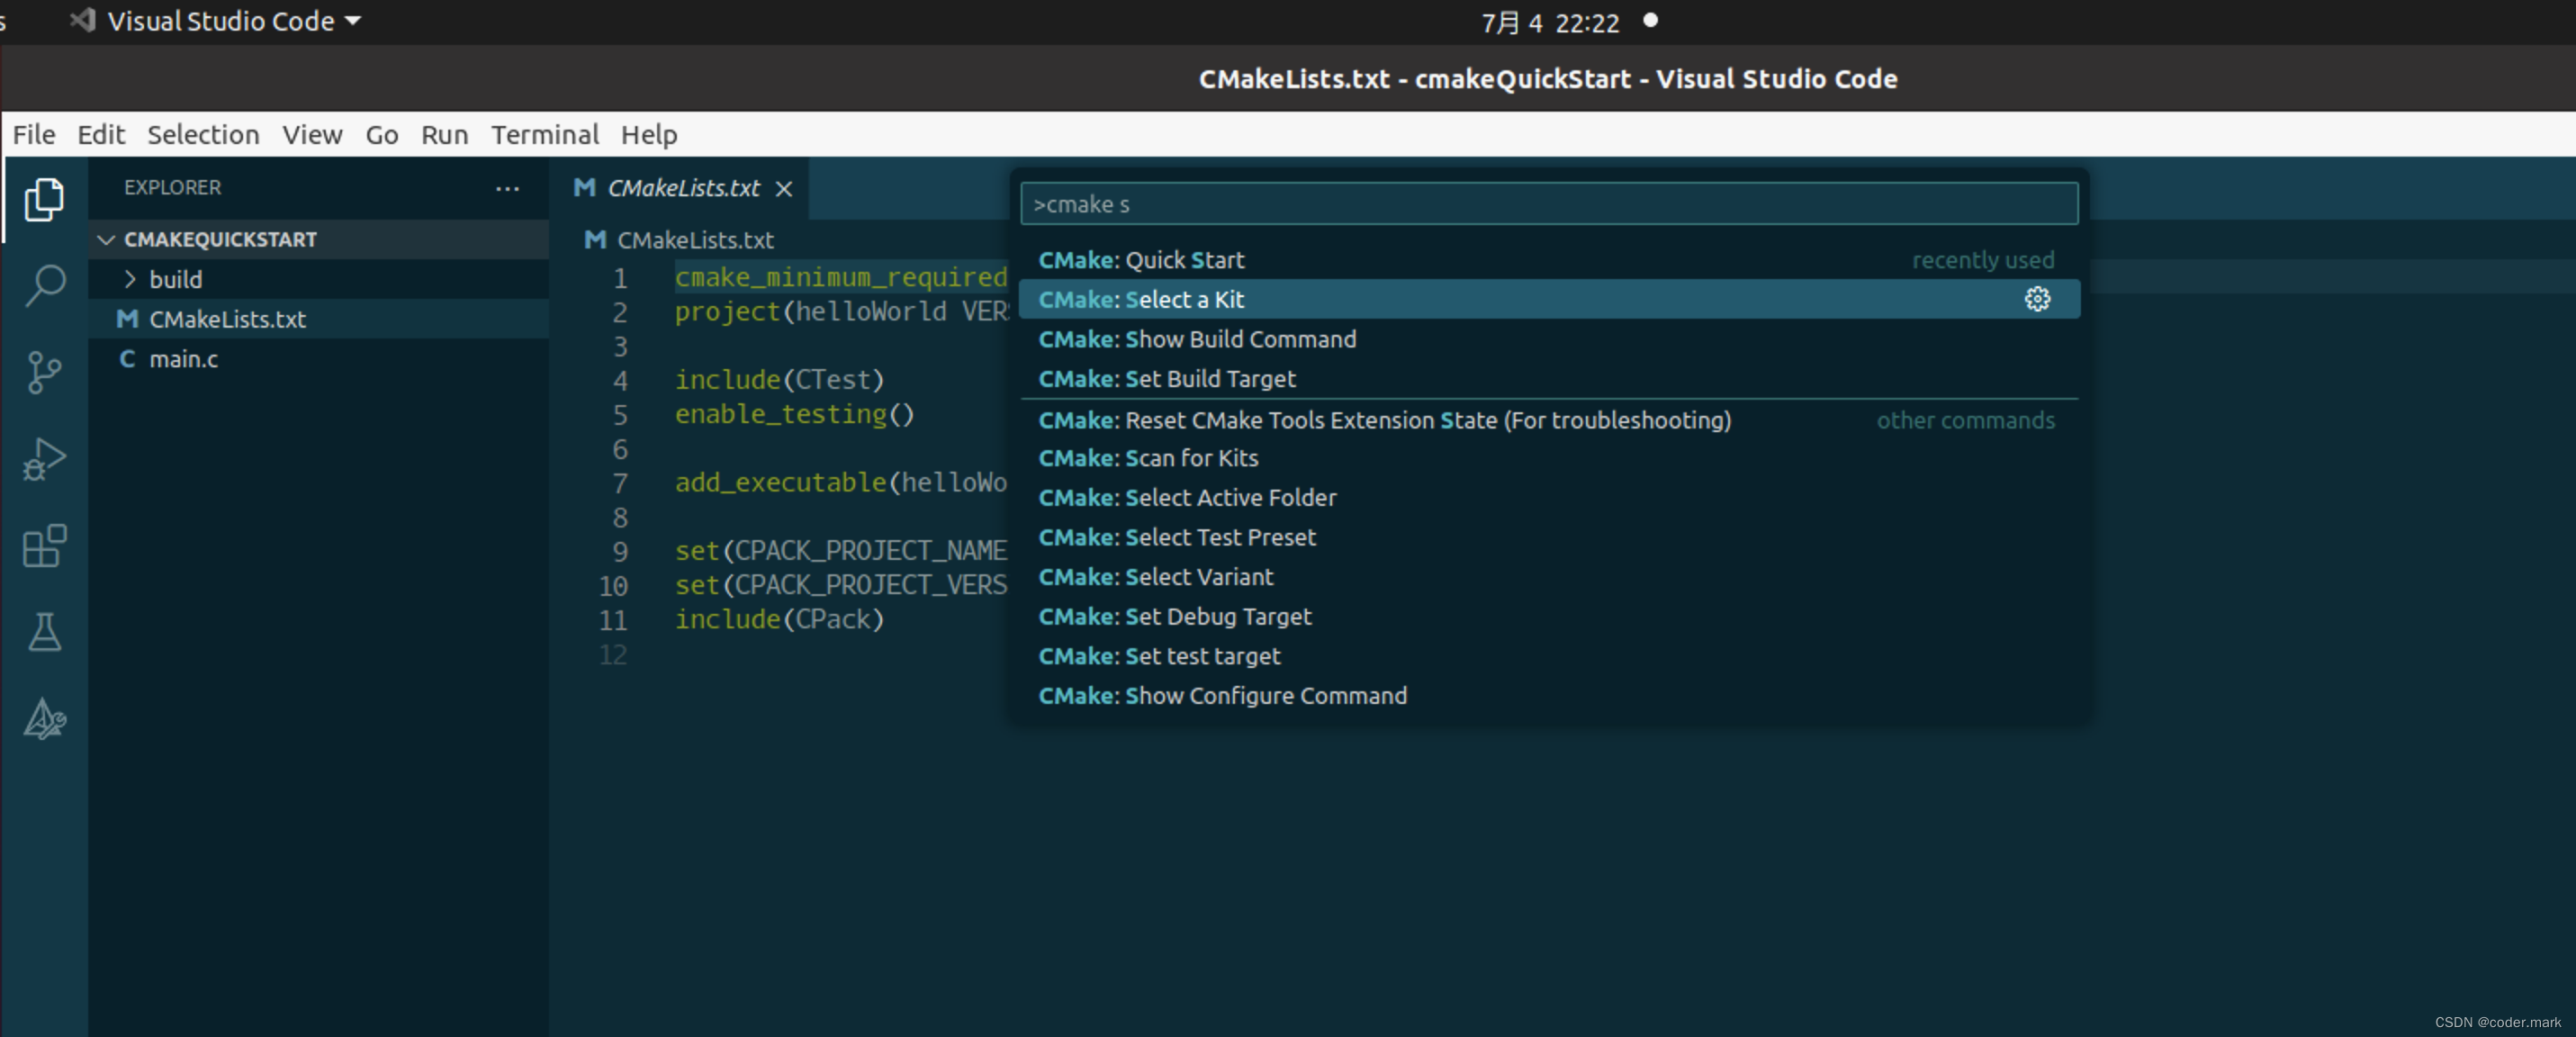Open the Testing flask icon view

[44, 632]
